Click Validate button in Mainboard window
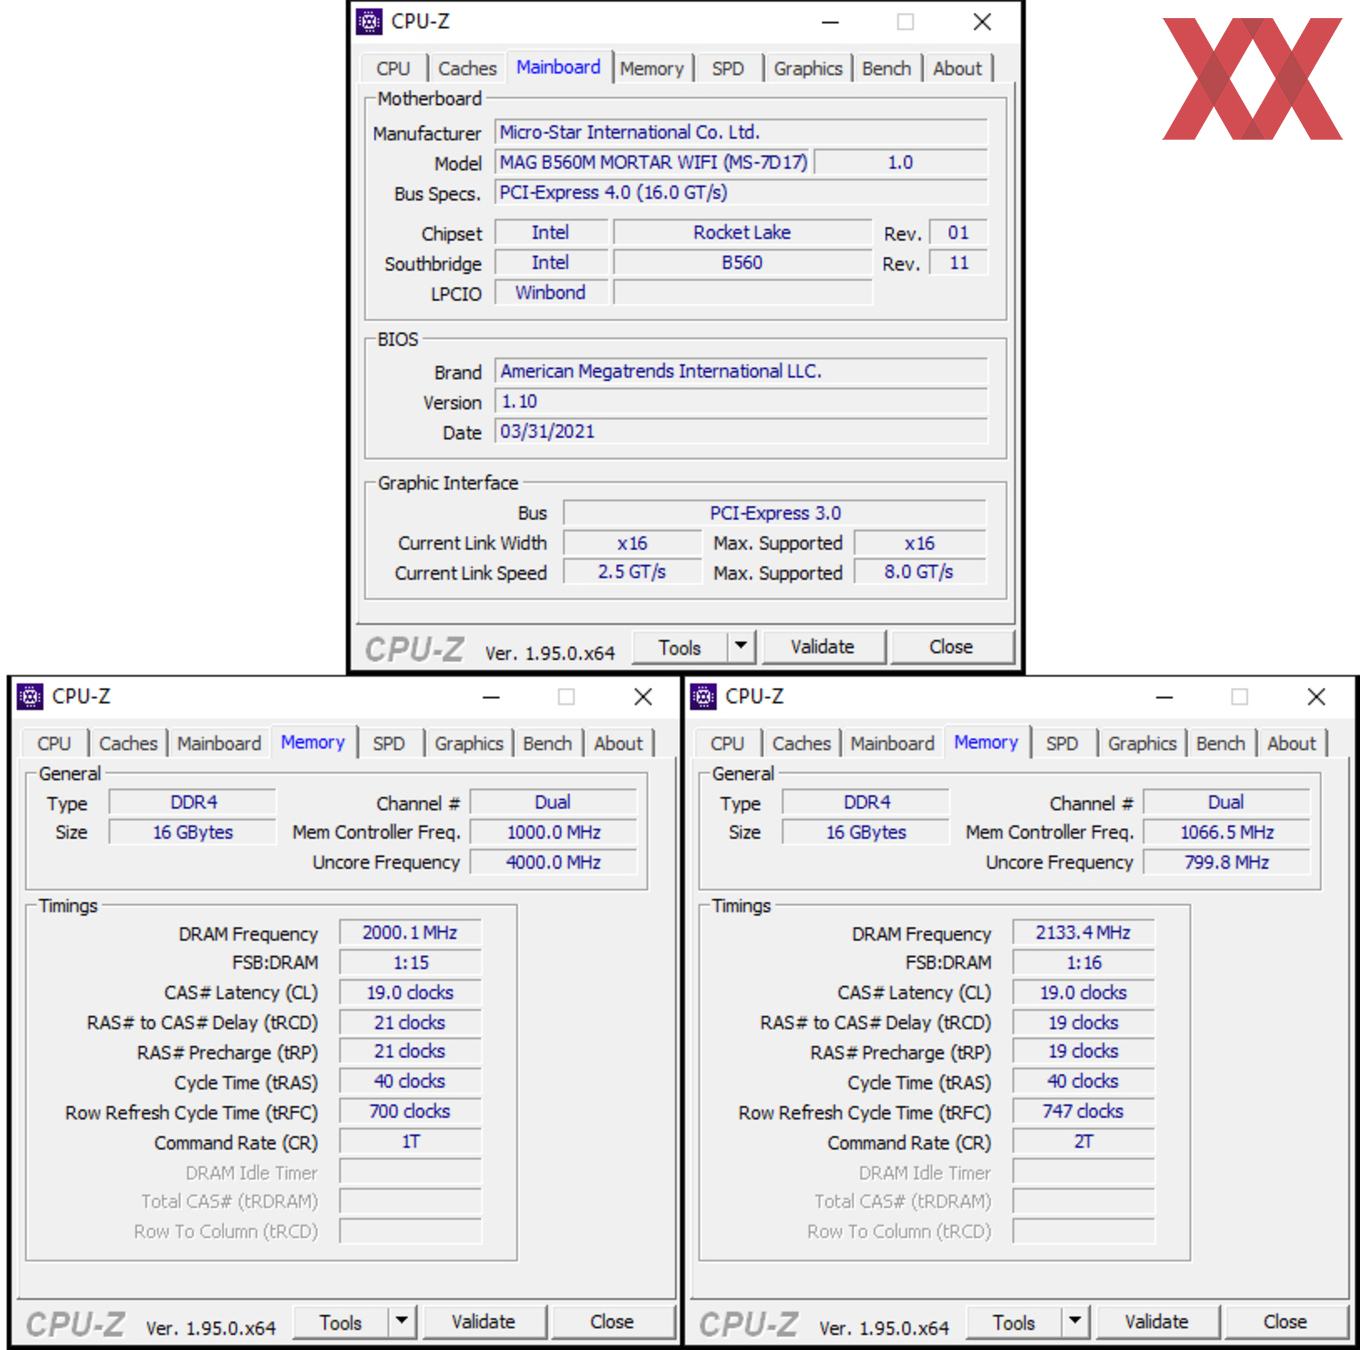 (823, 647)
